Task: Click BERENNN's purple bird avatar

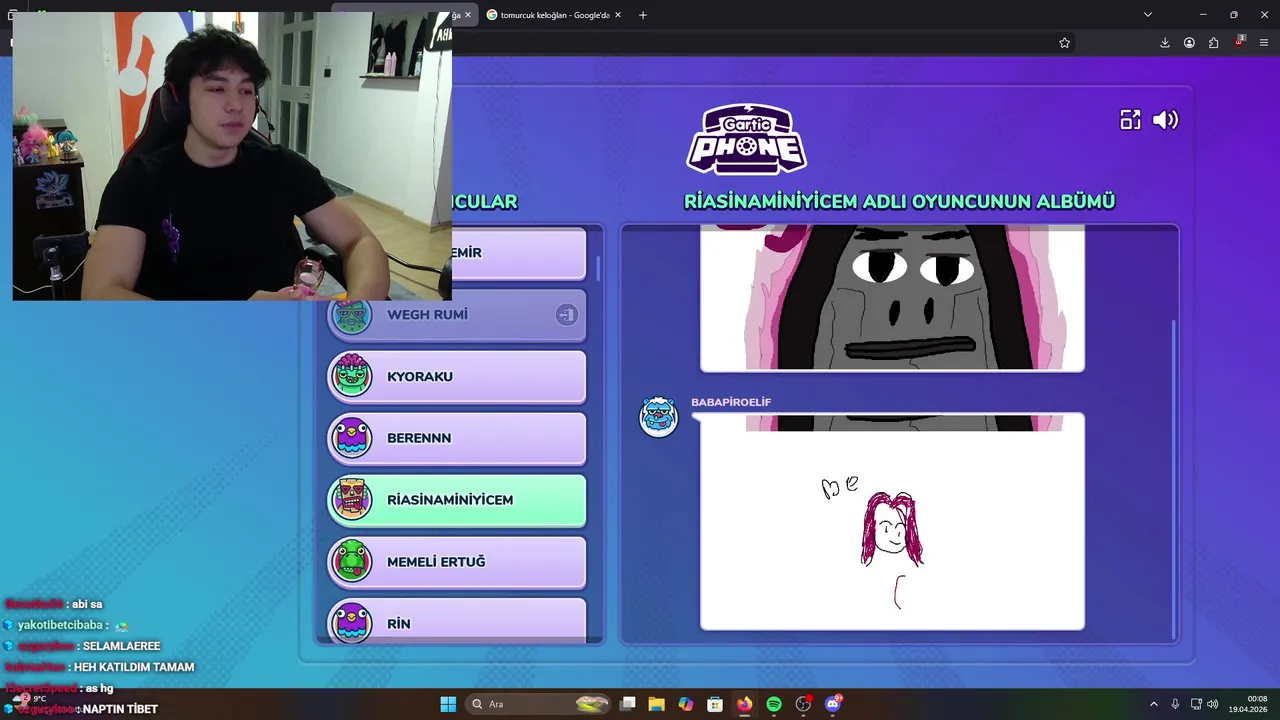Action: click(x=351, y=438)
